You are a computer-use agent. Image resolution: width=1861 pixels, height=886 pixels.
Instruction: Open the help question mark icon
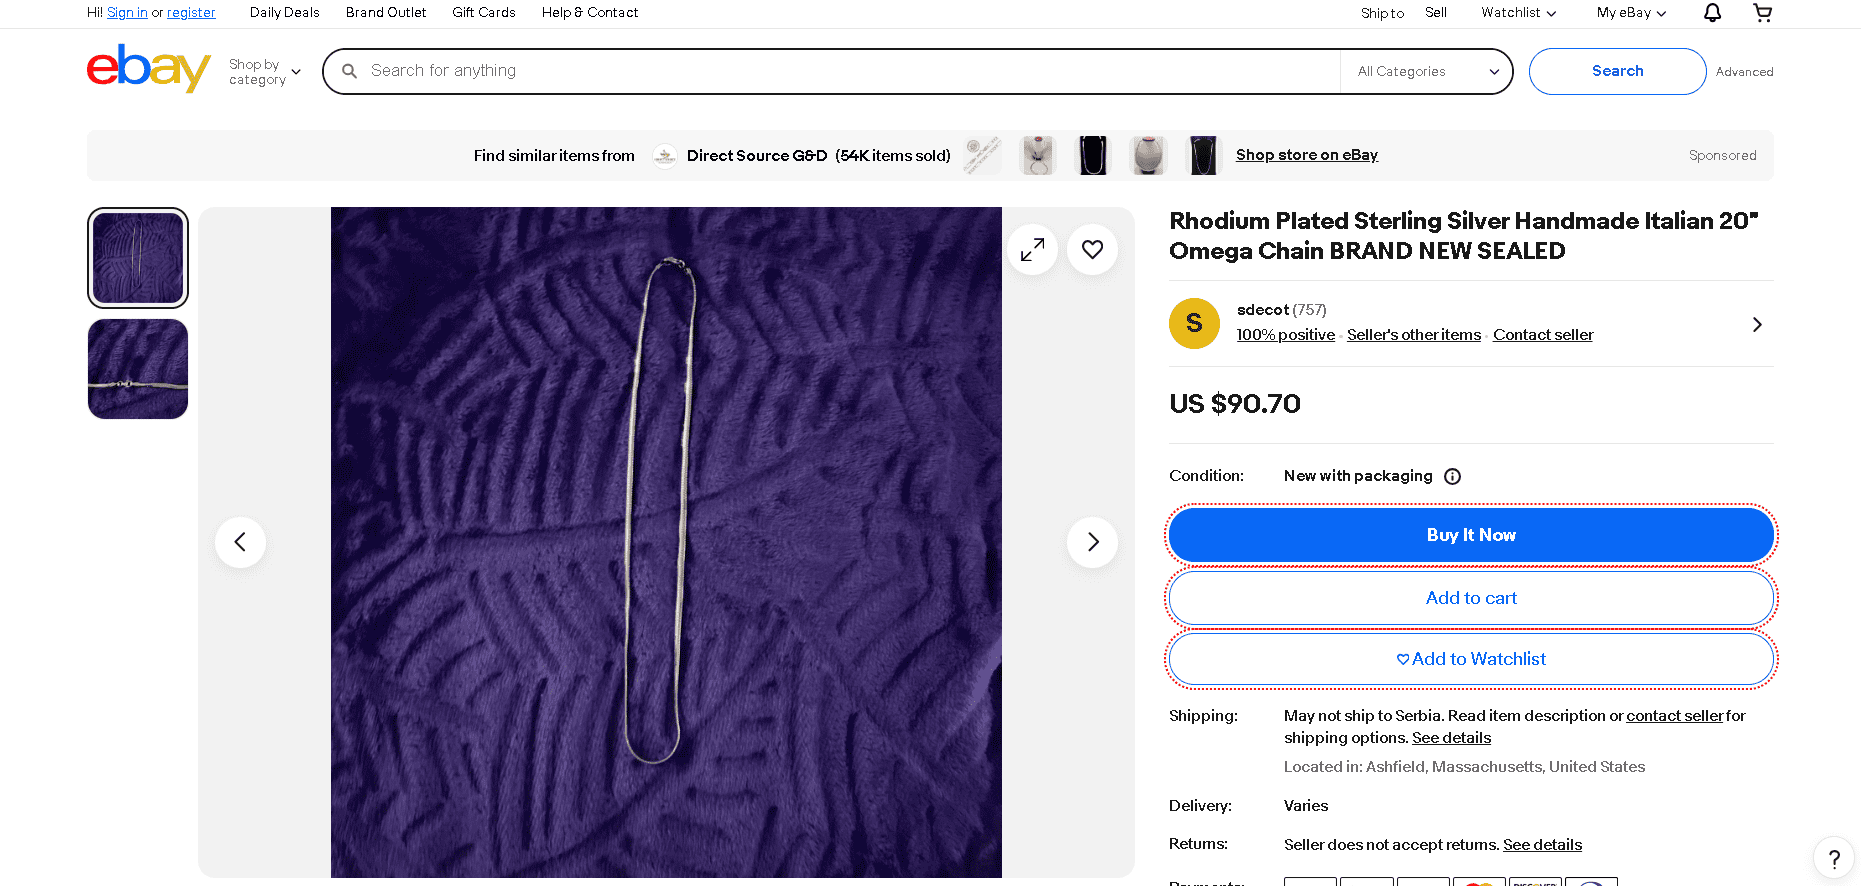point(1833,858)
